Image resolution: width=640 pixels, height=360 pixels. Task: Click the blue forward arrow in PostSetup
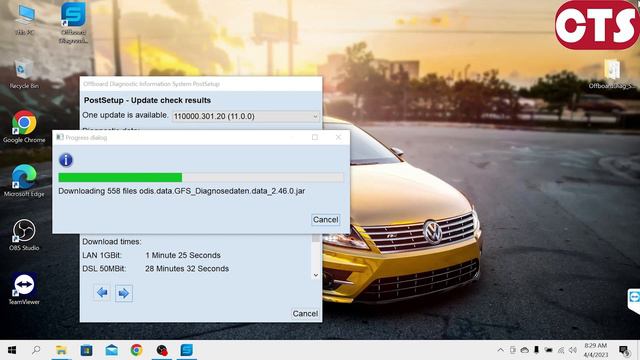pos(124,293)
